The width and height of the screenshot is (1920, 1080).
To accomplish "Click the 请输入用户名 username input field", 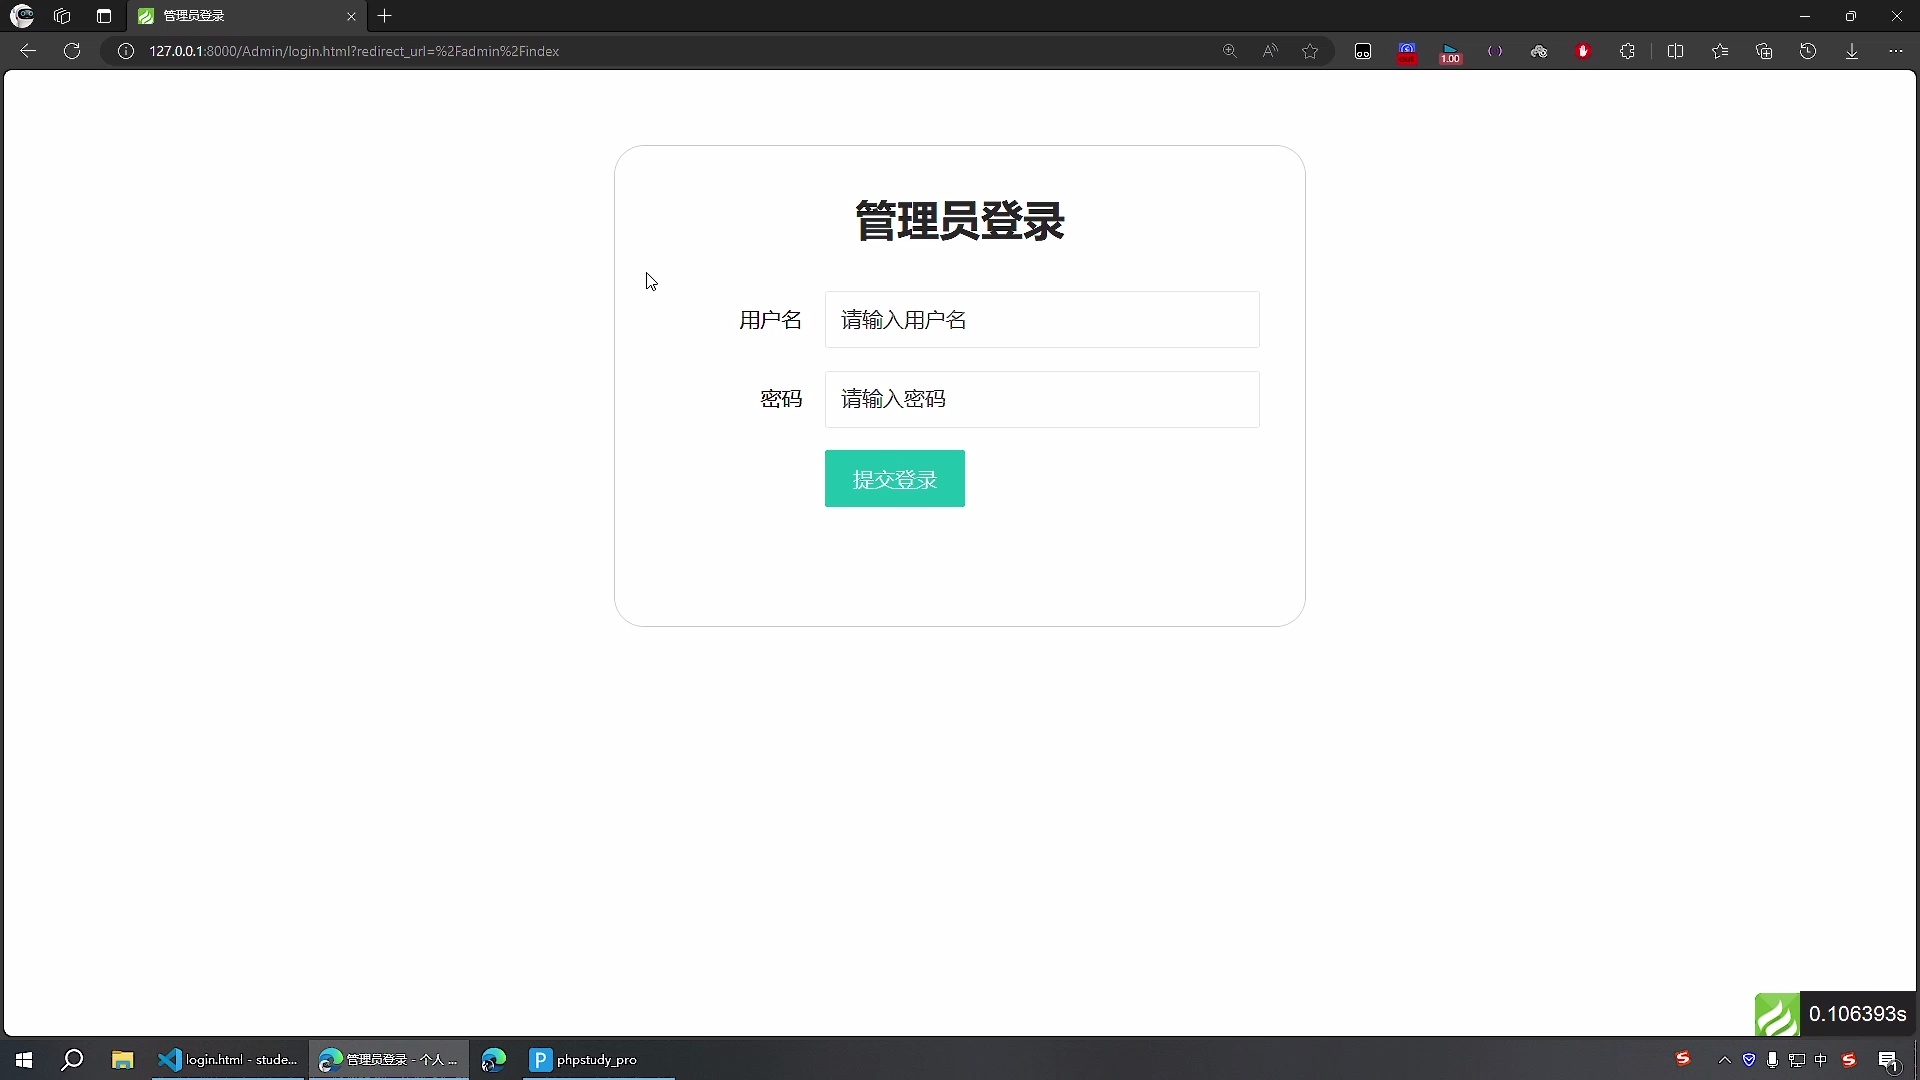I will (x=1042, y=319).
